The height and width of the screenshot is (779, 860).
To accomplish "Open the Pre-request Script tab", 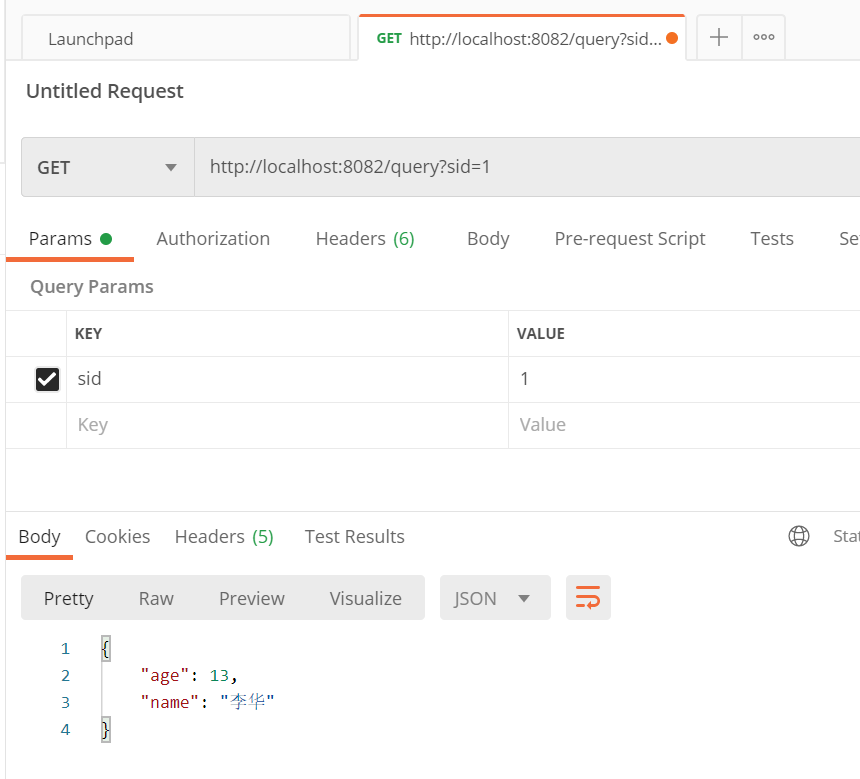I will 630,238.
